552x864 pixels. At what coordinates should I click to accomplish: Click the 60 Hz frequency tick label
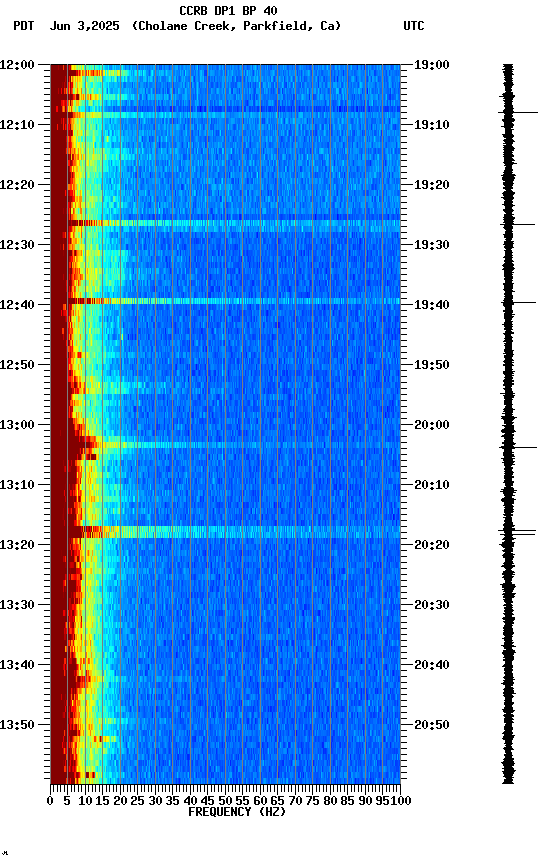(261, 802)
